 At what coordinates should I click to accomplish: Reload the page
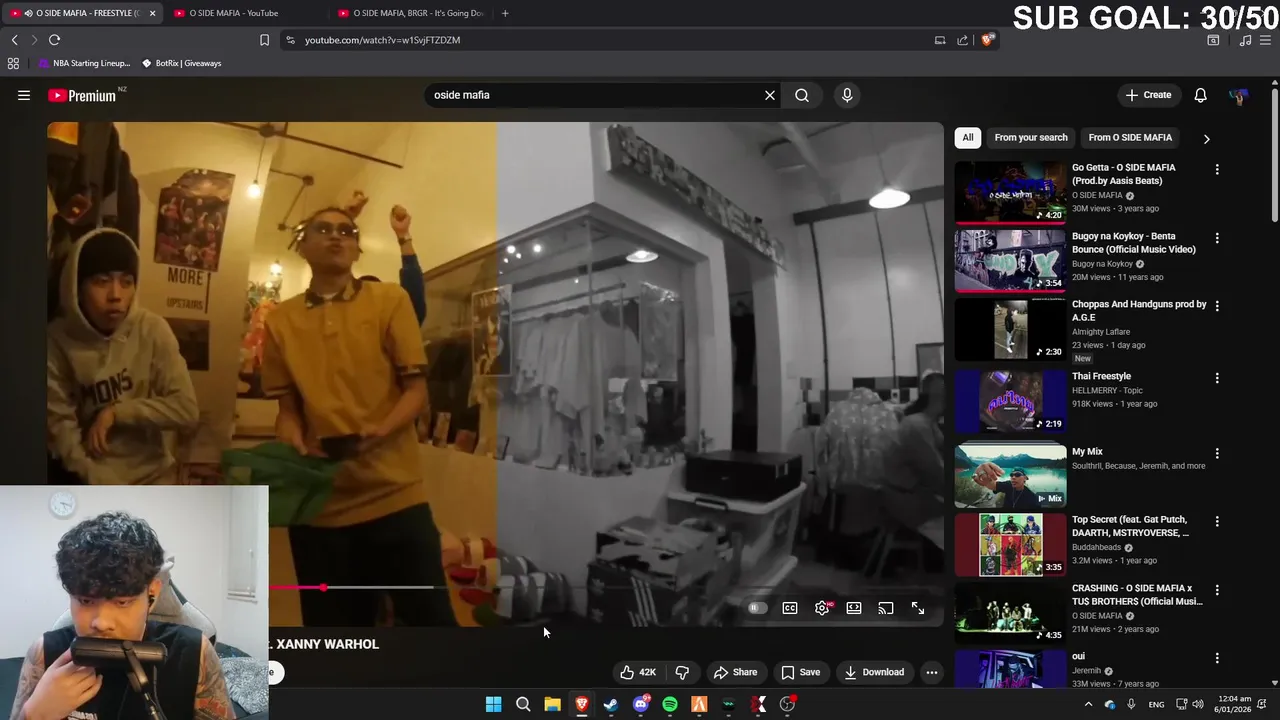coord(55,40)
